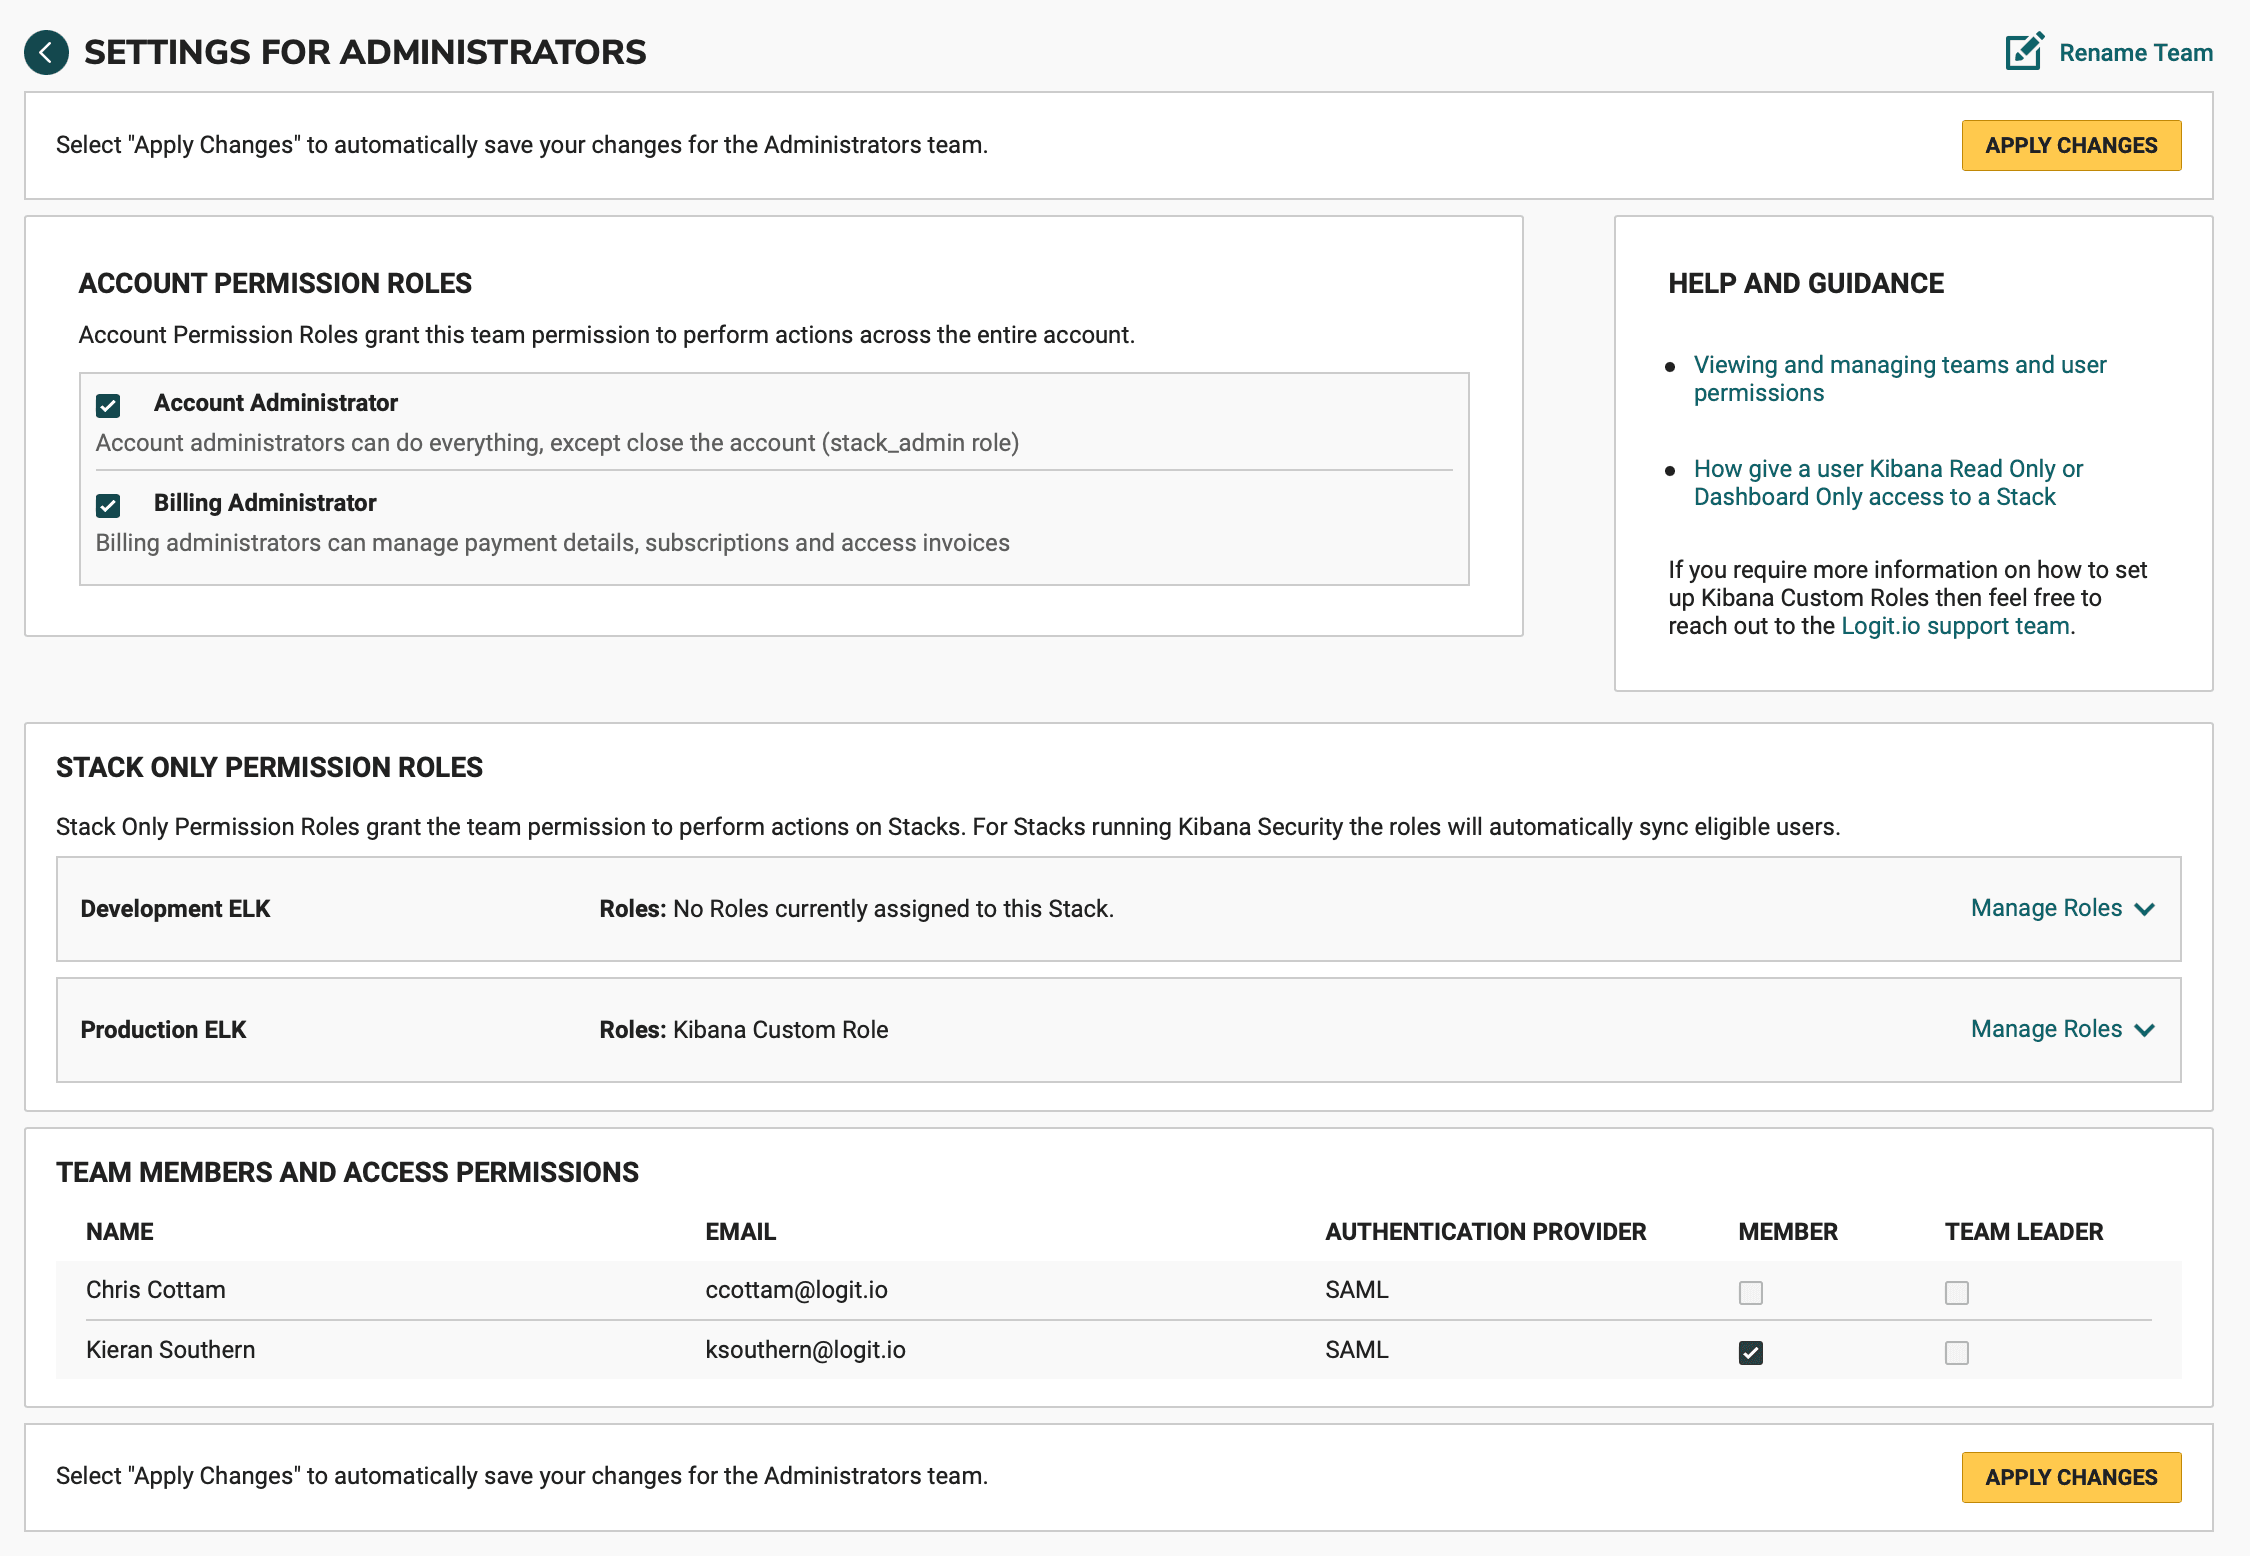Check Member box for Chris Cottam
This screenshot has width=2250, height=1556.
coord(1750,1292)
